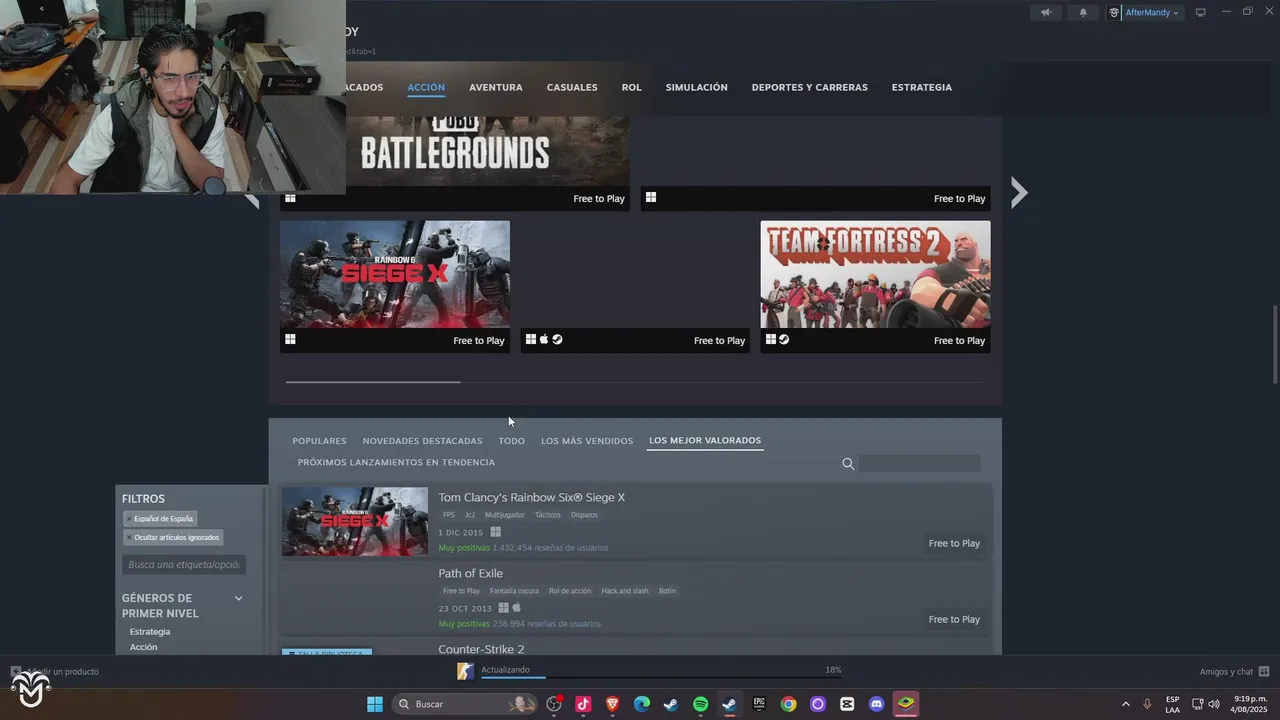The height and width of the screenshot is (720, 1280).
Task: Remove Ocultar artículos ignorados filter
Action: tap(173, 538)
